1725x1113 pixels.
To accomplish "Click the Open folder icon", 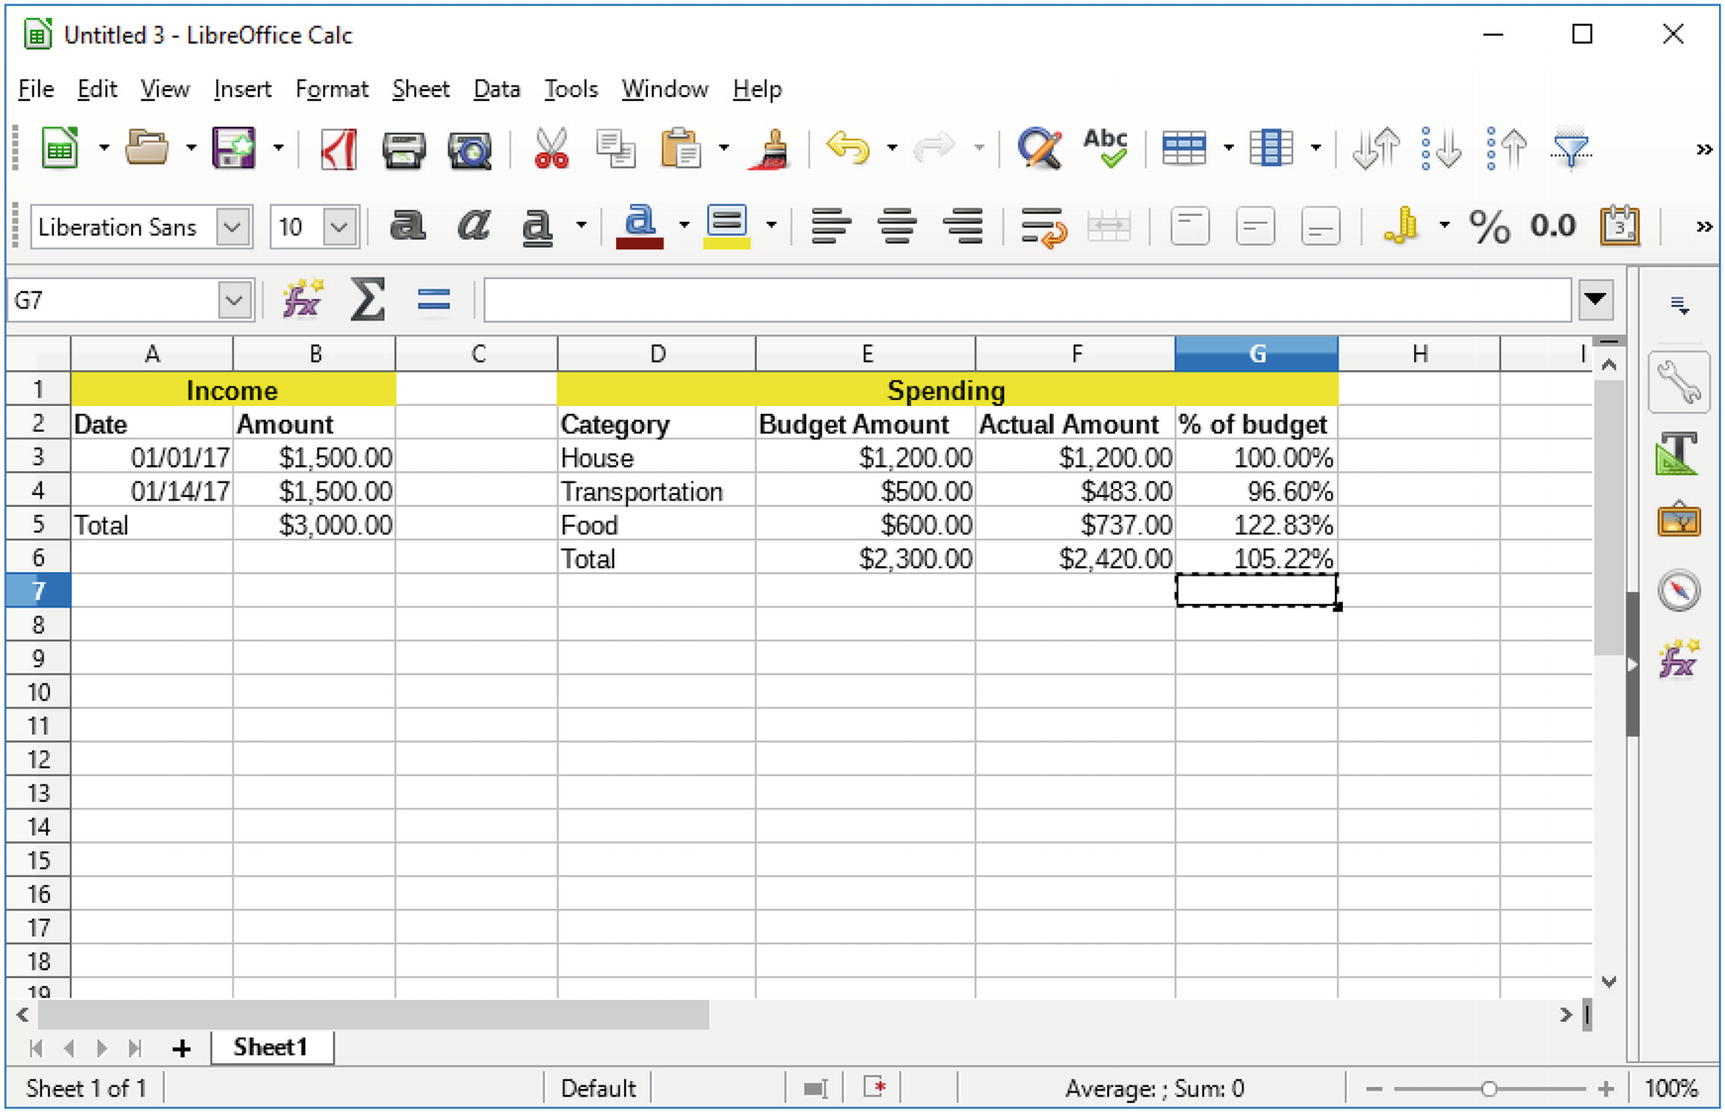I will pyautogui.click(x=147, y=149).
